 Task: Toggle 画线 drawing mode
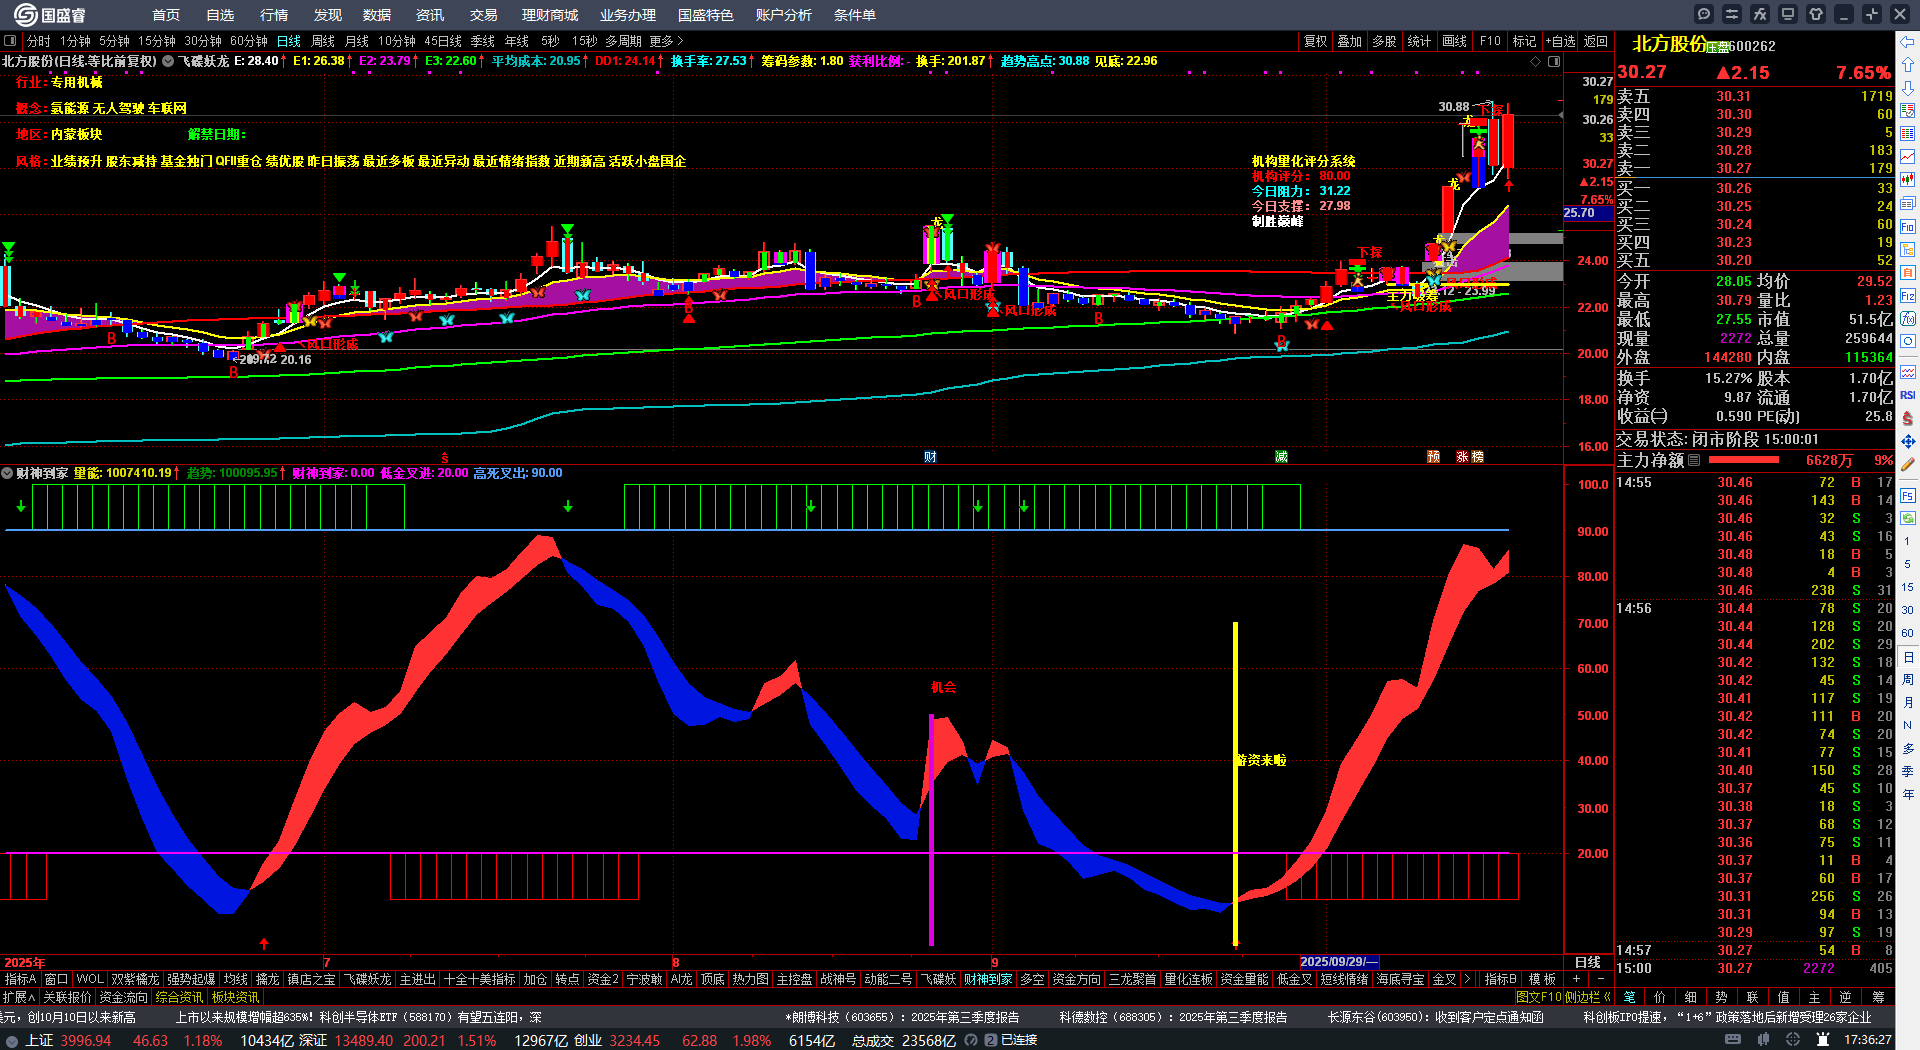tap(1454, 41)
